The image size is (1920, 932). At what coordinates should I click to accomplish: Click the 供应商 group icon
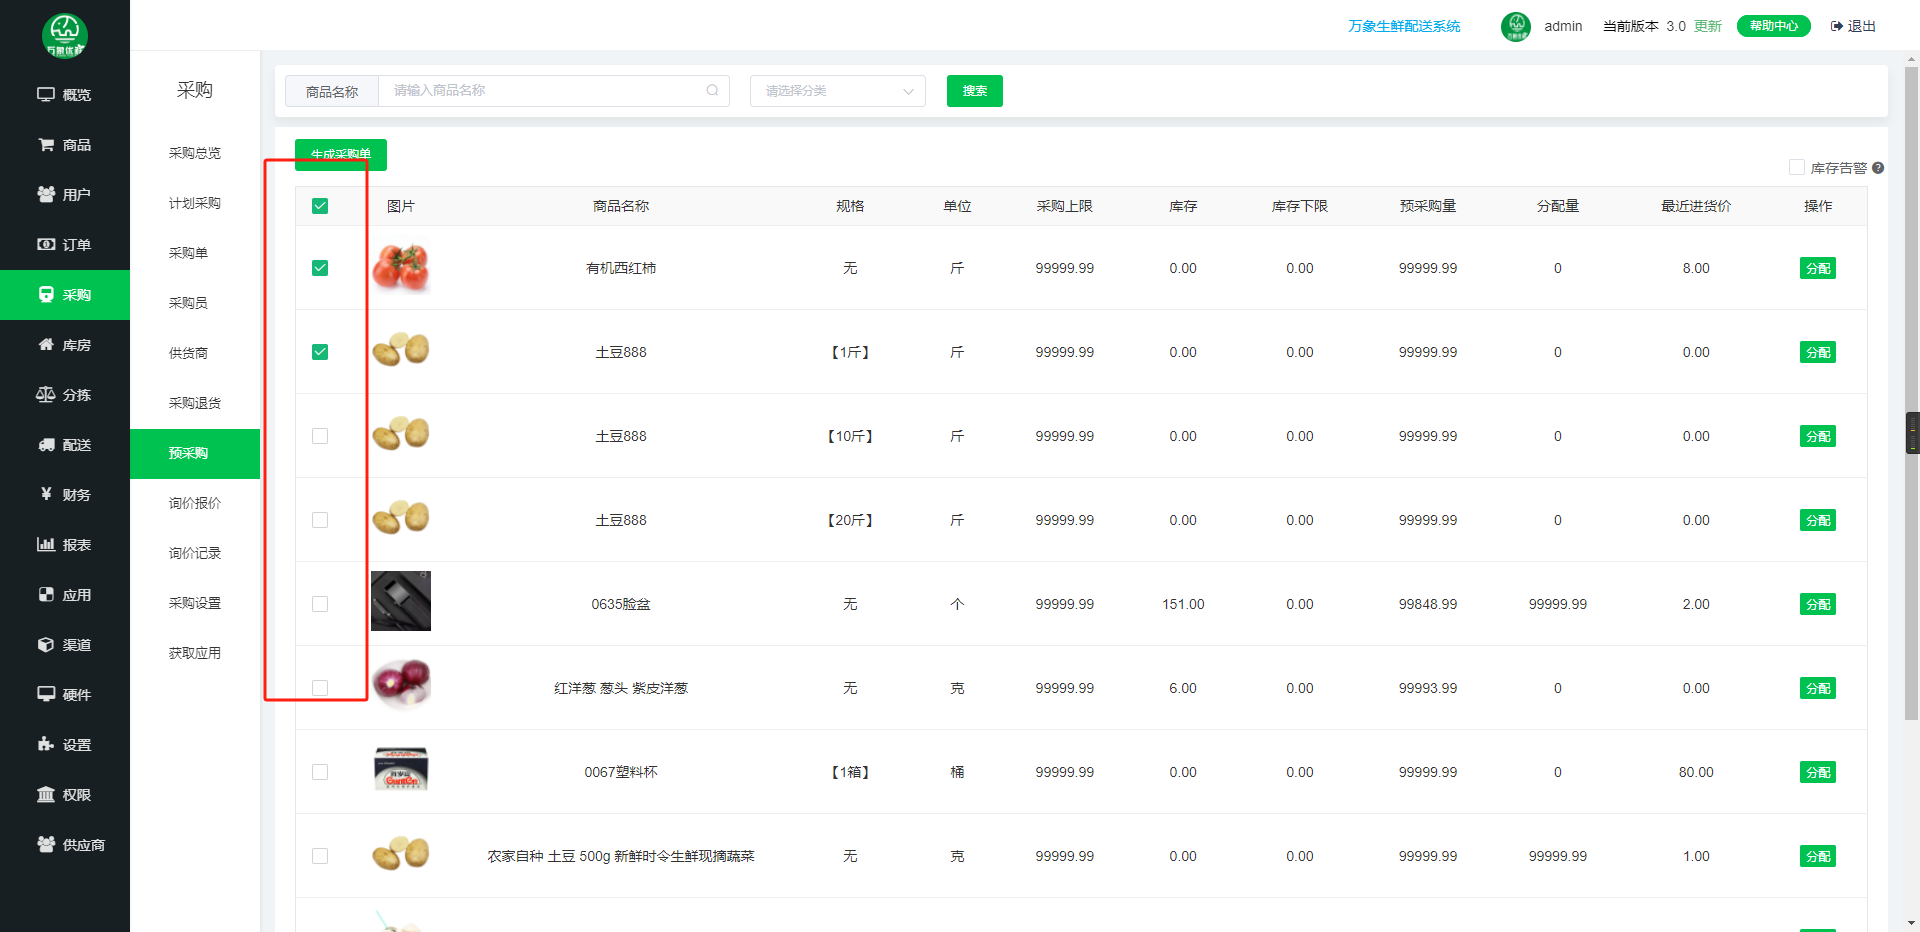tap(46, 844)
